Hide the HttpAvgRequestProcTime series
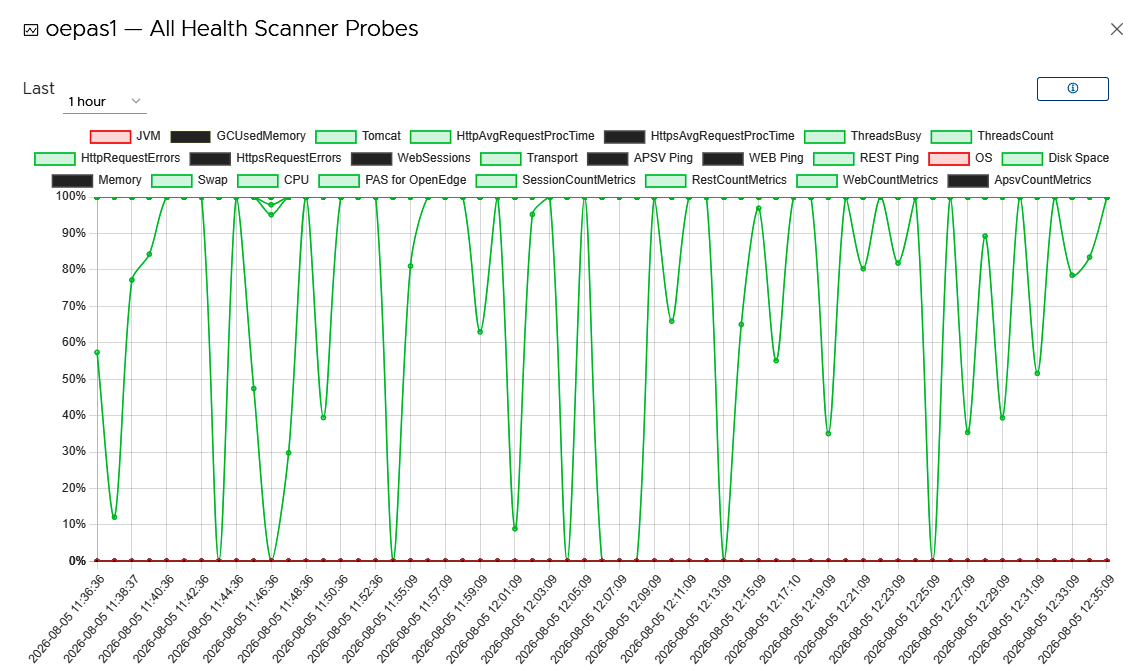 point(502,136)
